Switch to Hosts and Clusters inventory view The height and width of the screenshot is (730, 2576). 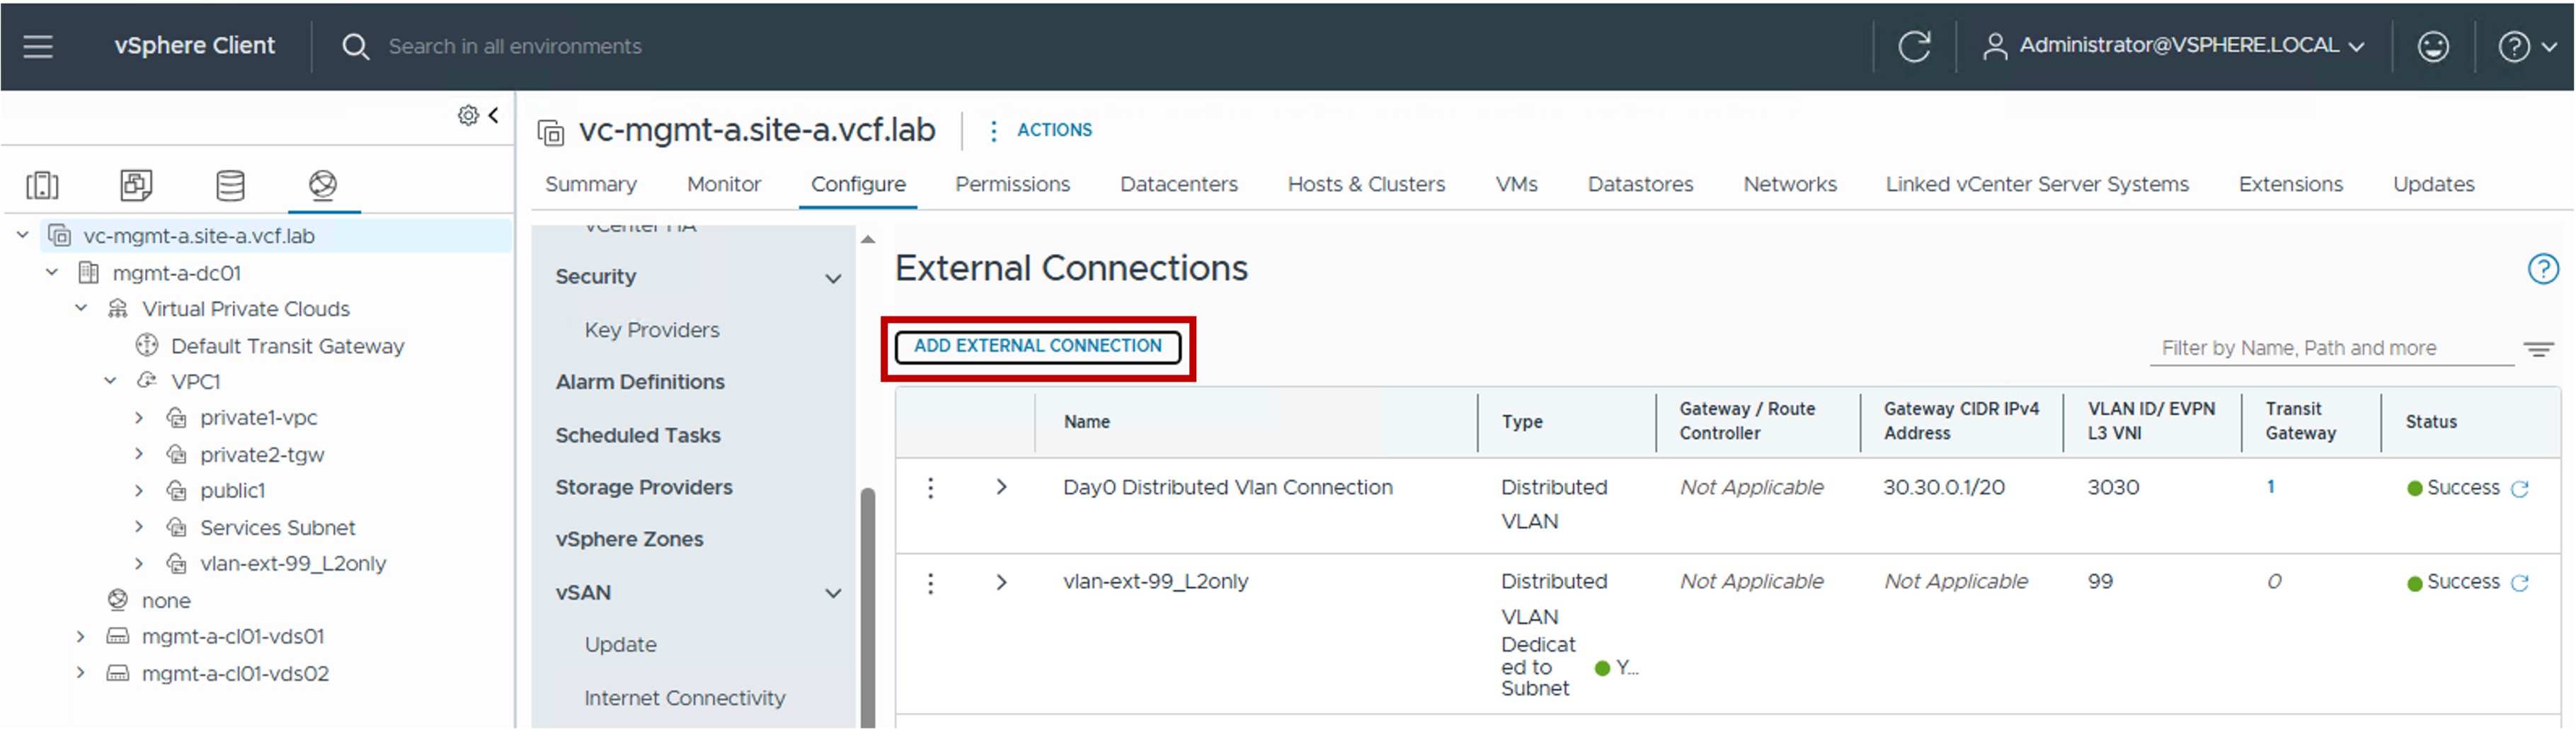click(x=42, y=185)
